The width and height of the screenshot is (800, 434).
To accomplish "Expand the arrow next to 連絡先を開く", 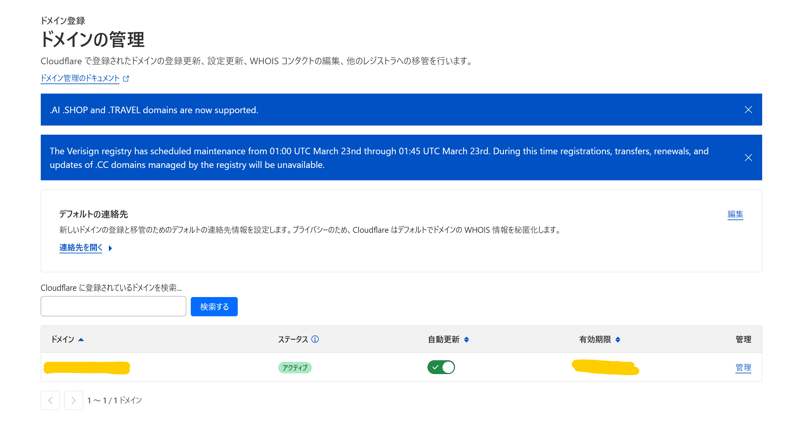I will [110, 248].
